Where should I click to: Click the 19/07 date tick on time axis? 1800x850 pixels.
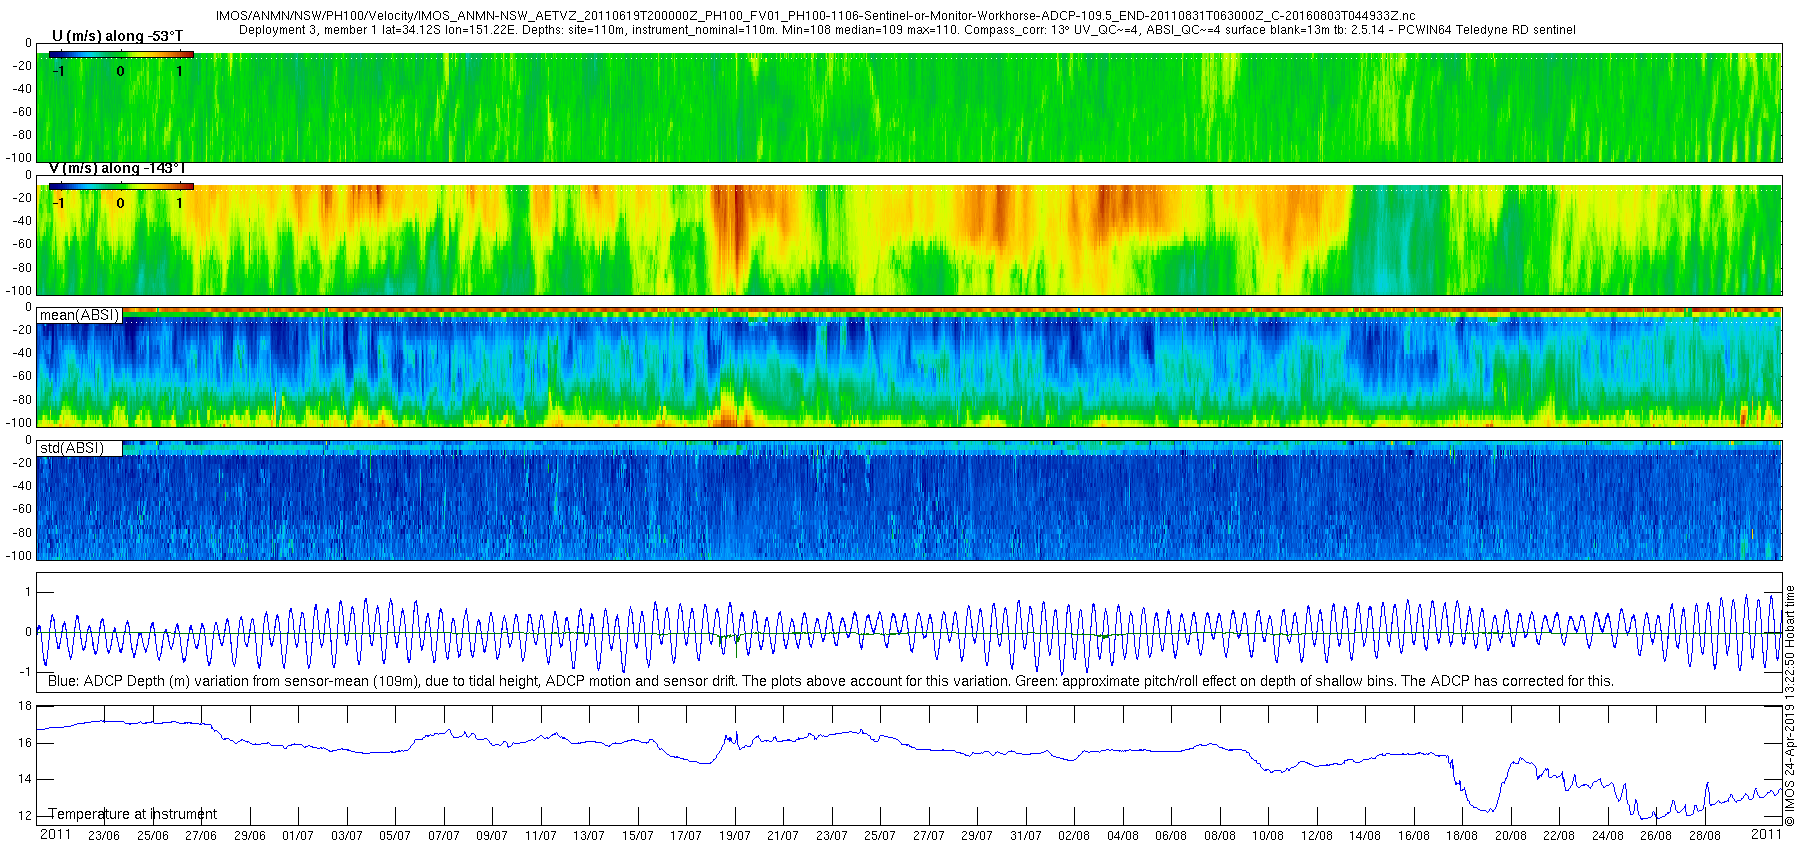tap(734, 835)
